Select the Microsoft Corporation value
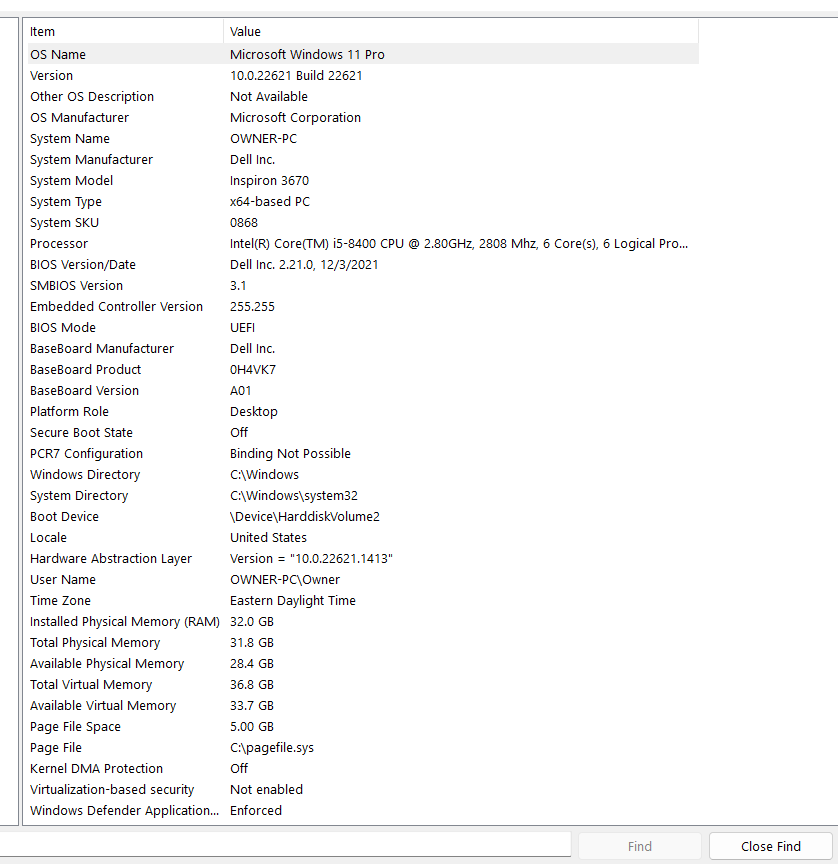 pos(295,117)
